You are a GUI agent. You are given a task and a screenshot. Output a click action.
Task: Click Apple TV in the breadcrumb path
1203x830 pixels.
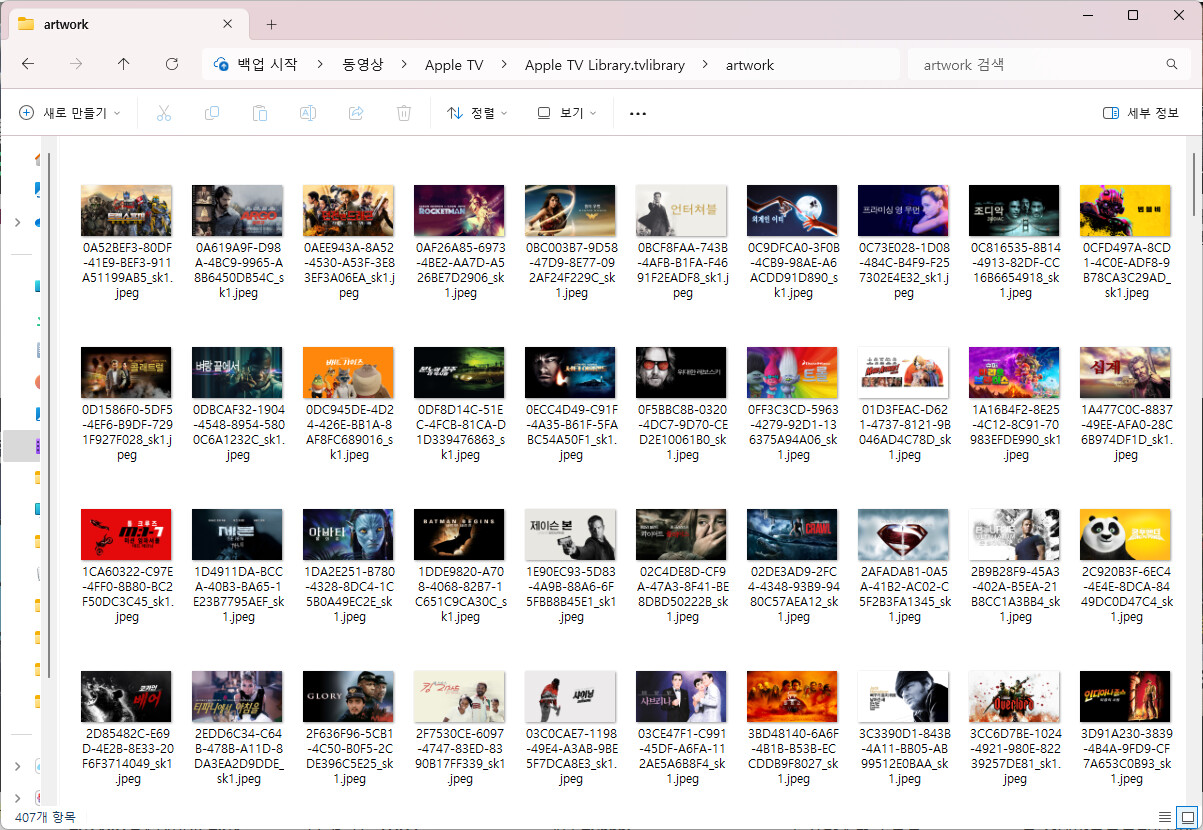pos(454,65)
